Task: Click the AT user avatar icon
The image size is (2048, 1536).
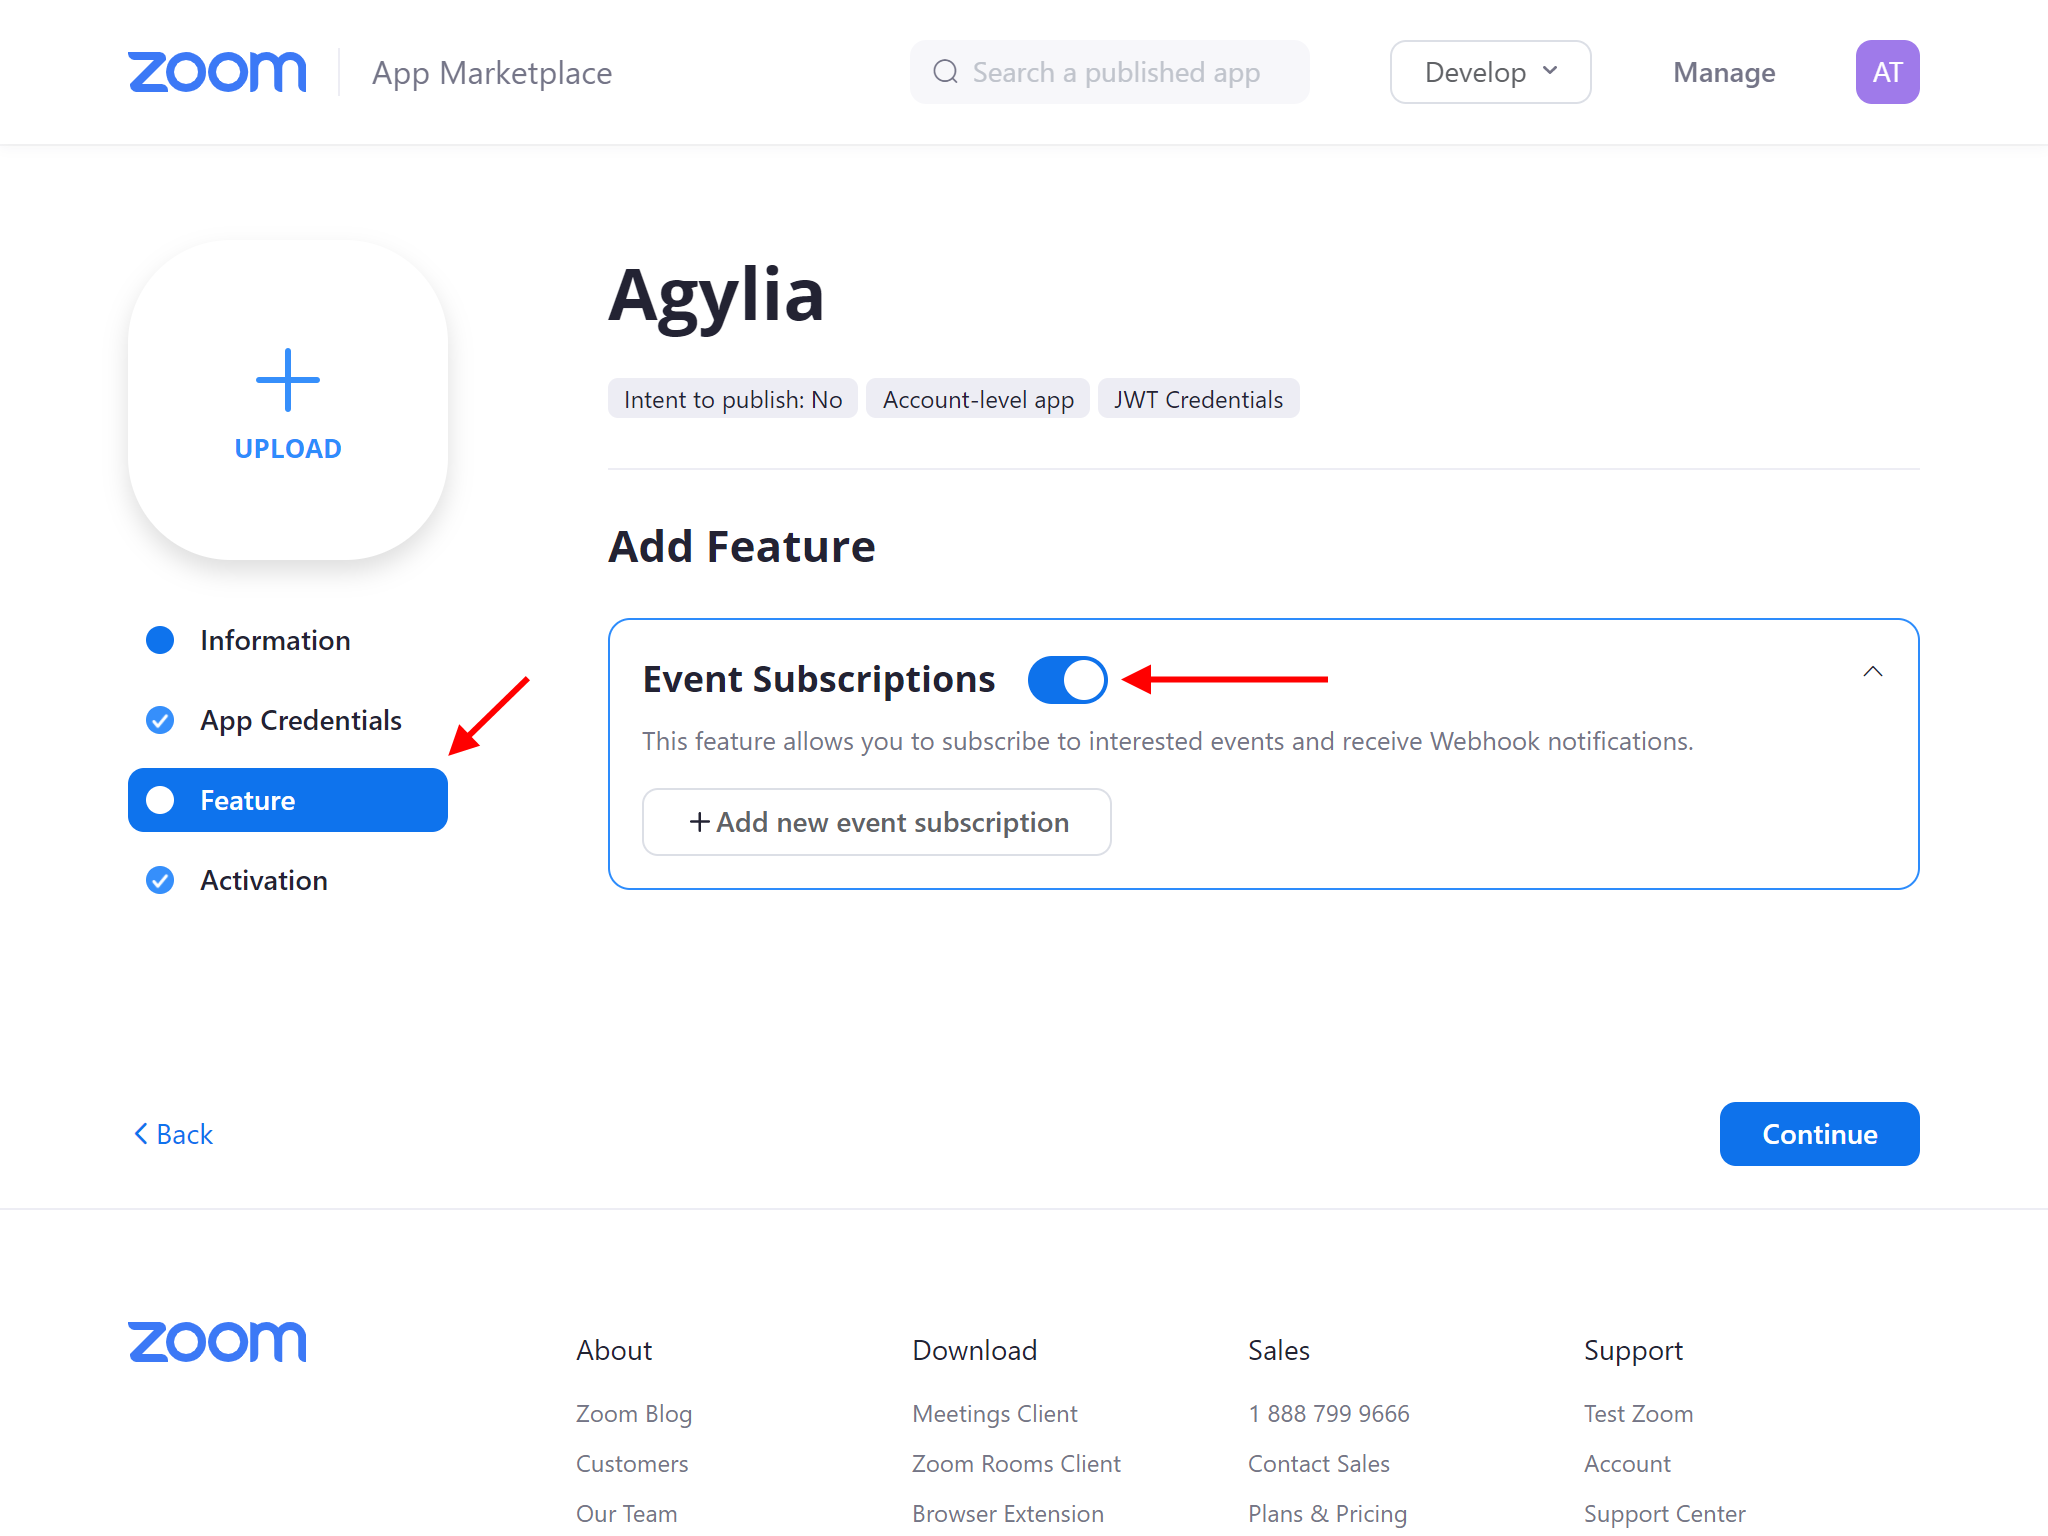Action: coord(1887,72)
